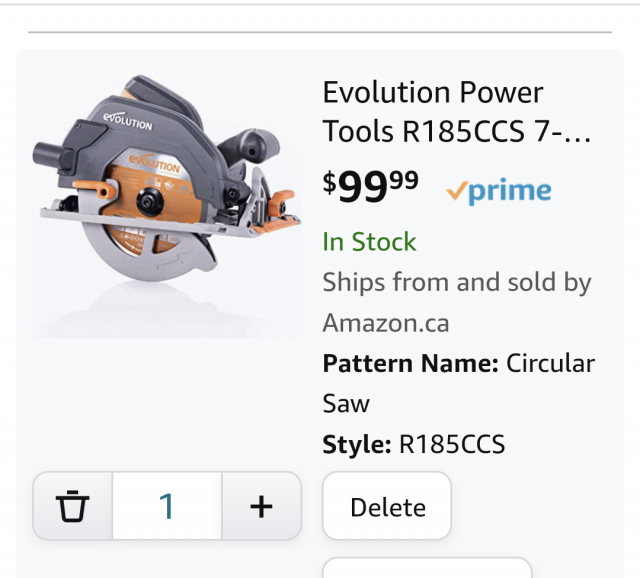640x578 pixels.
Task: Click the R185CCS model in product title
Action: 463,132
